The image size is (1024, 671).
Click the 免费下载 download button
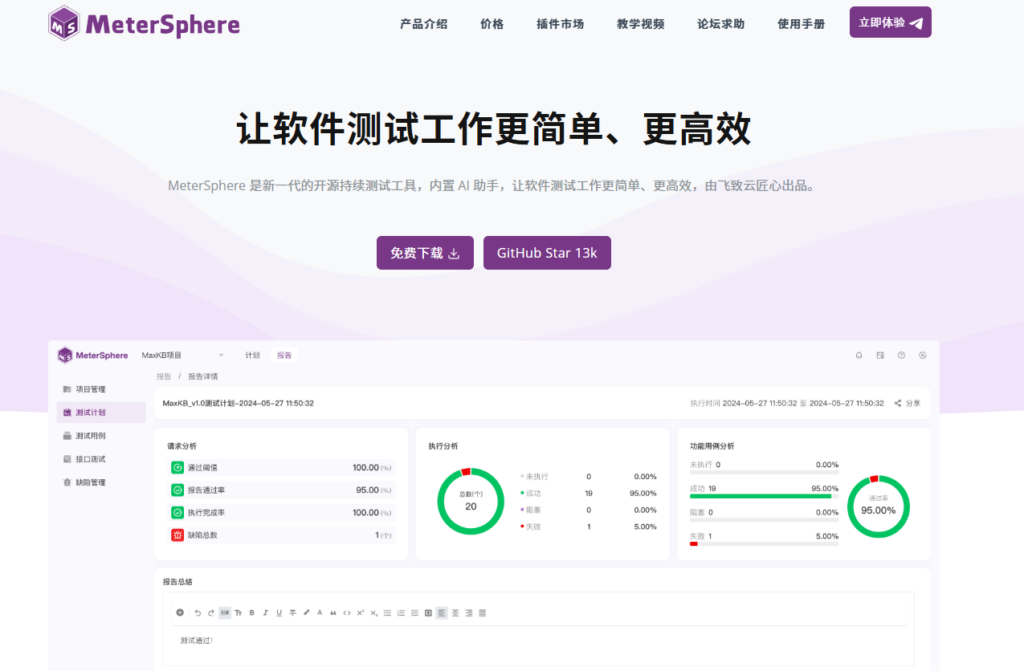424,253
